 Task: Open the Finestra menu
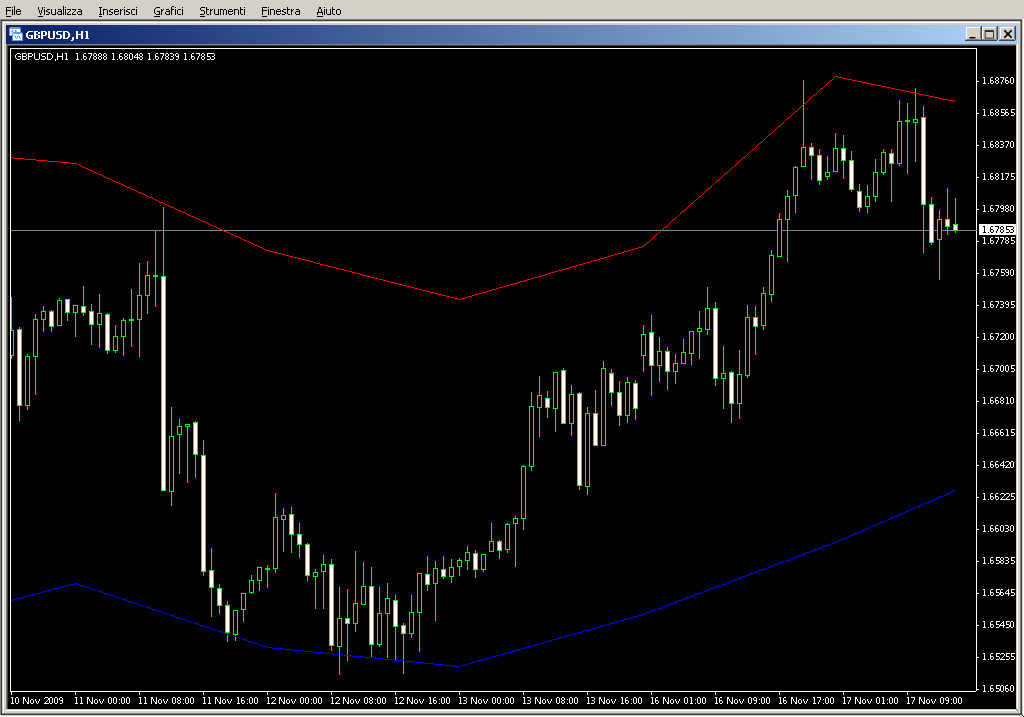pos(280,11)
